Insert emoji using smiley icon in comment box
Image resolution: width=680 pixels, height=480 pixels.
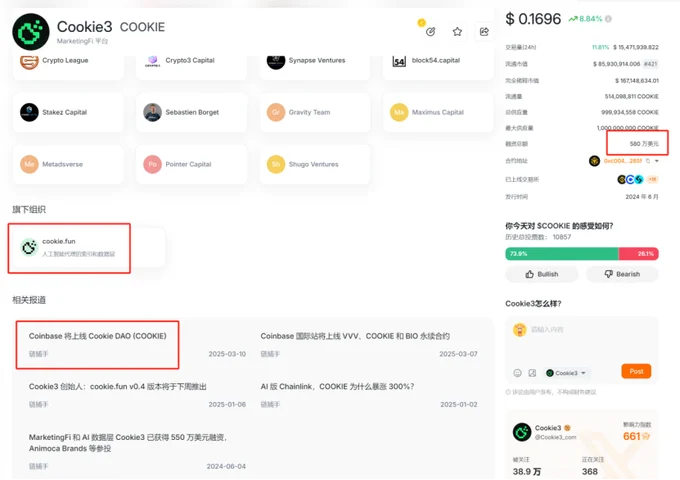pos(517,373)
